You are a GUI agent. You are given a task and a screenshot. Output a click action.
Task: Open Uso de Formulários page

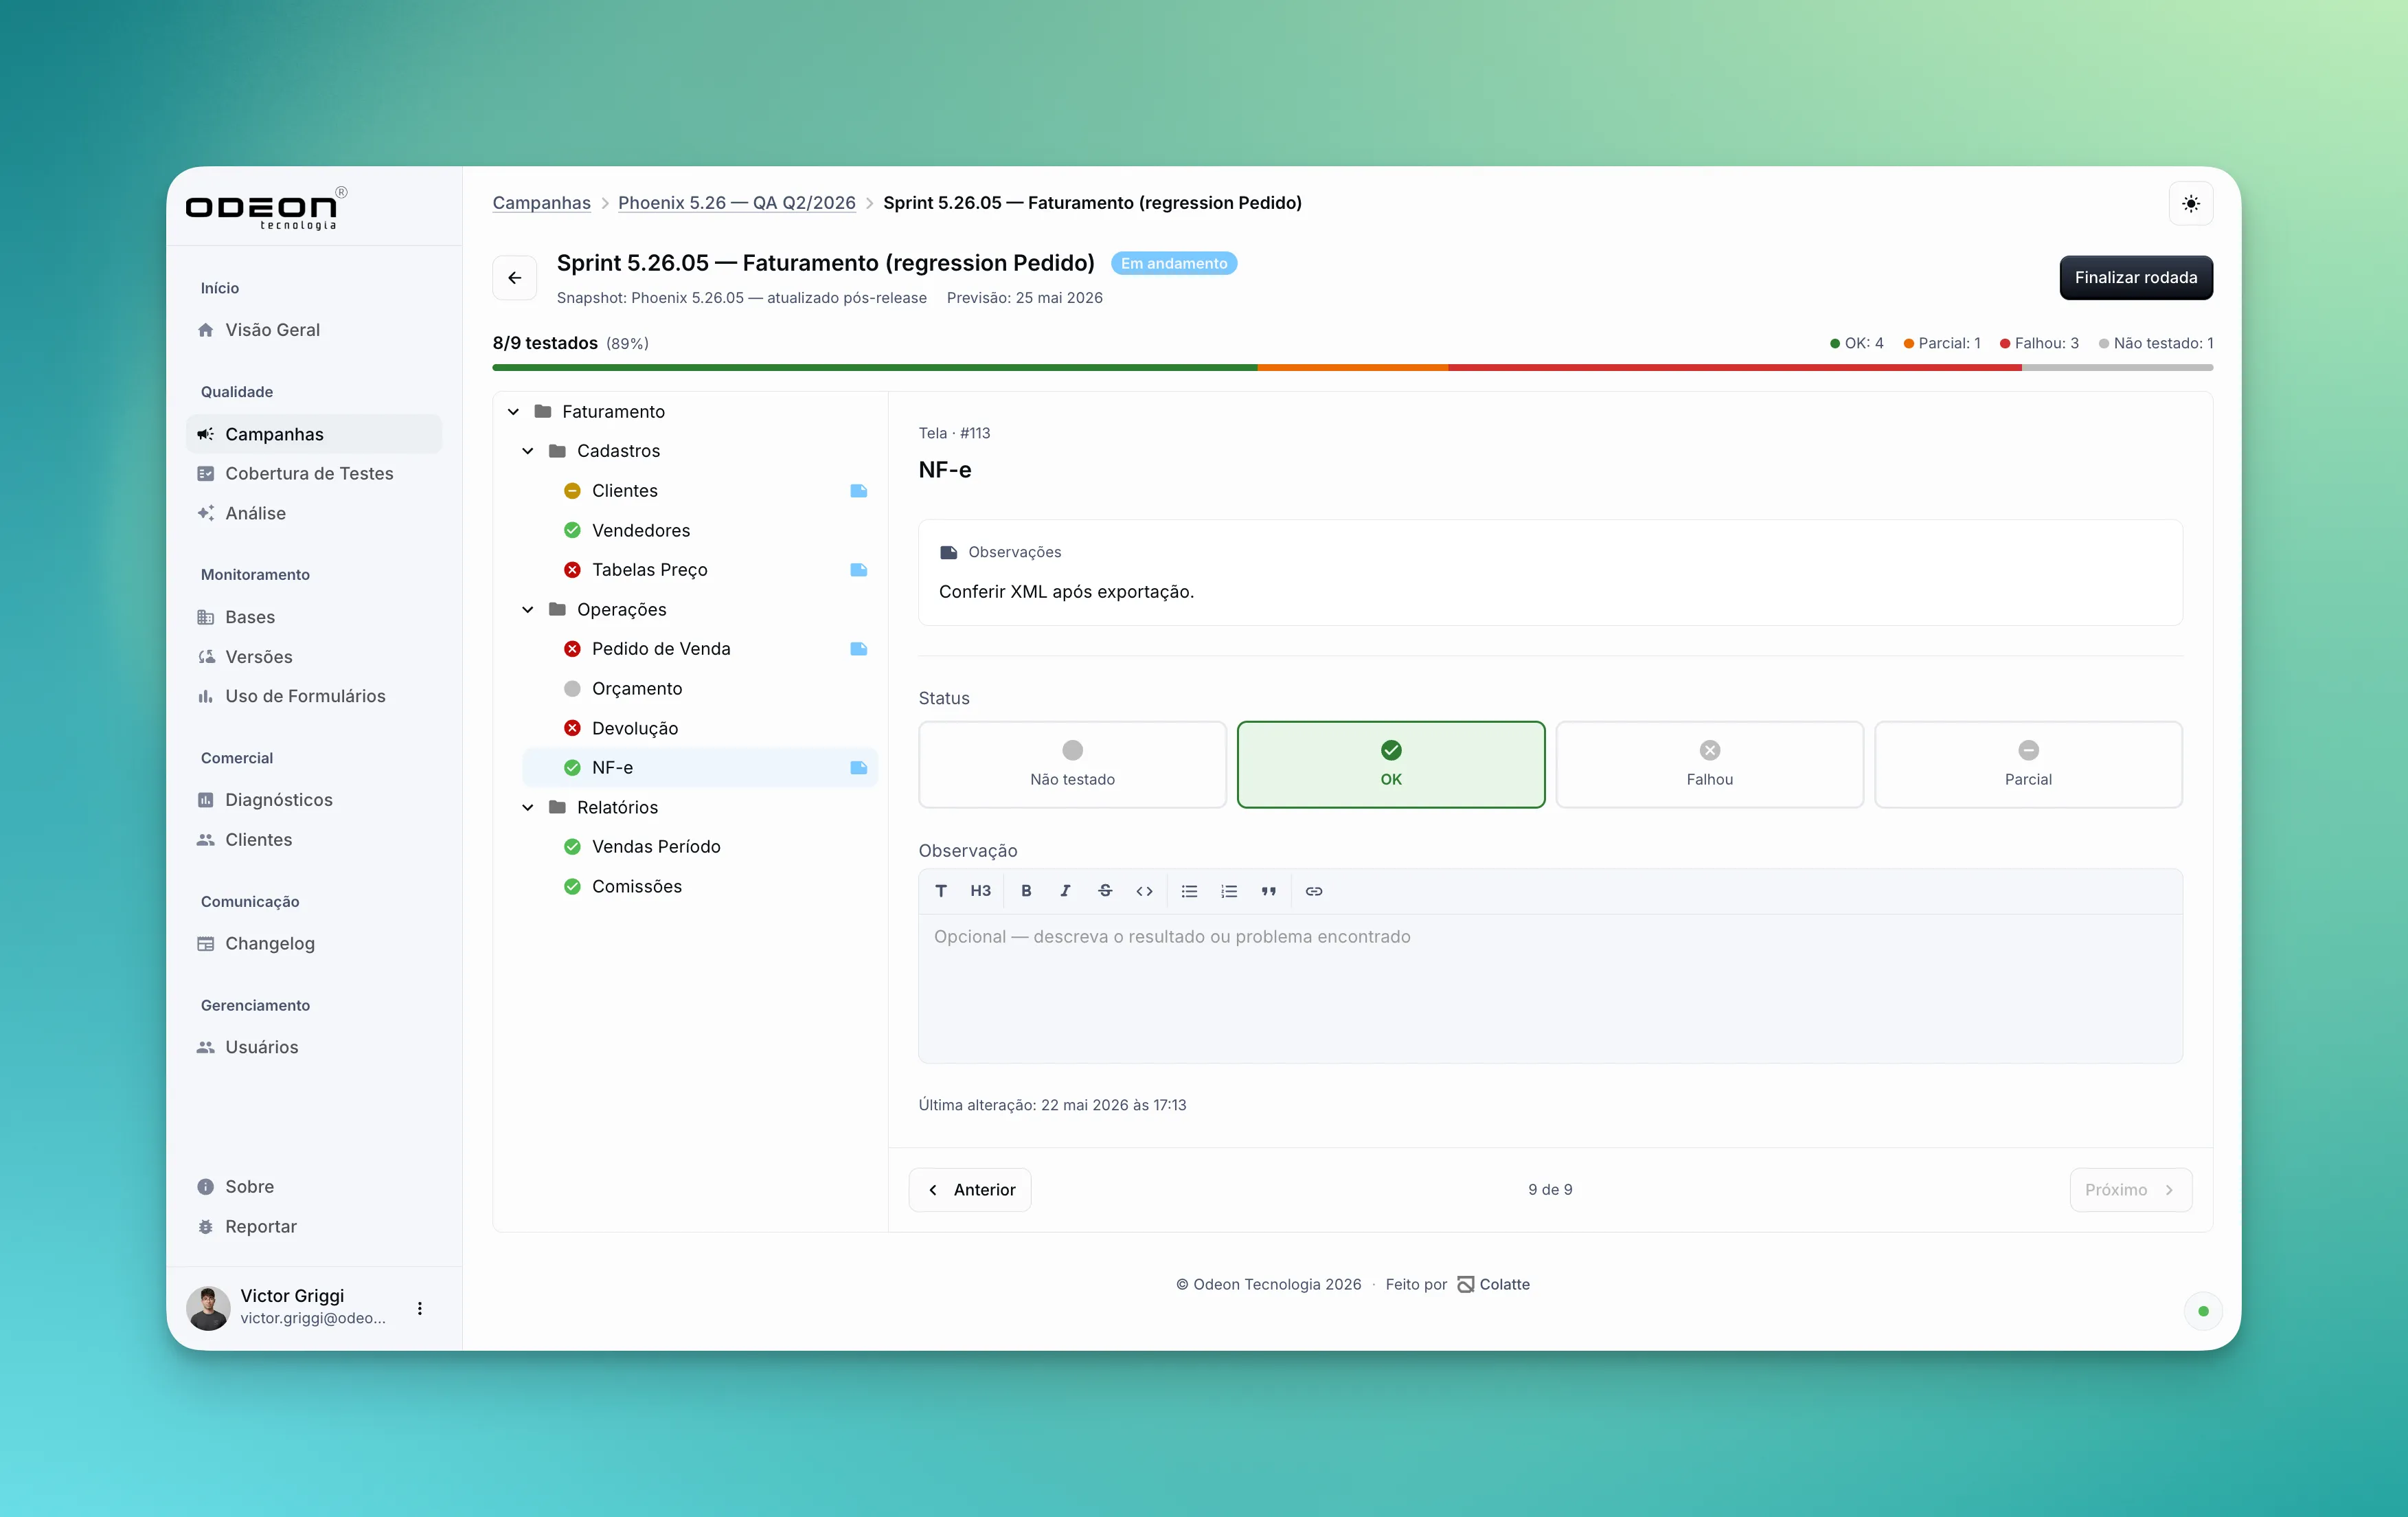(x=314, y=696)
